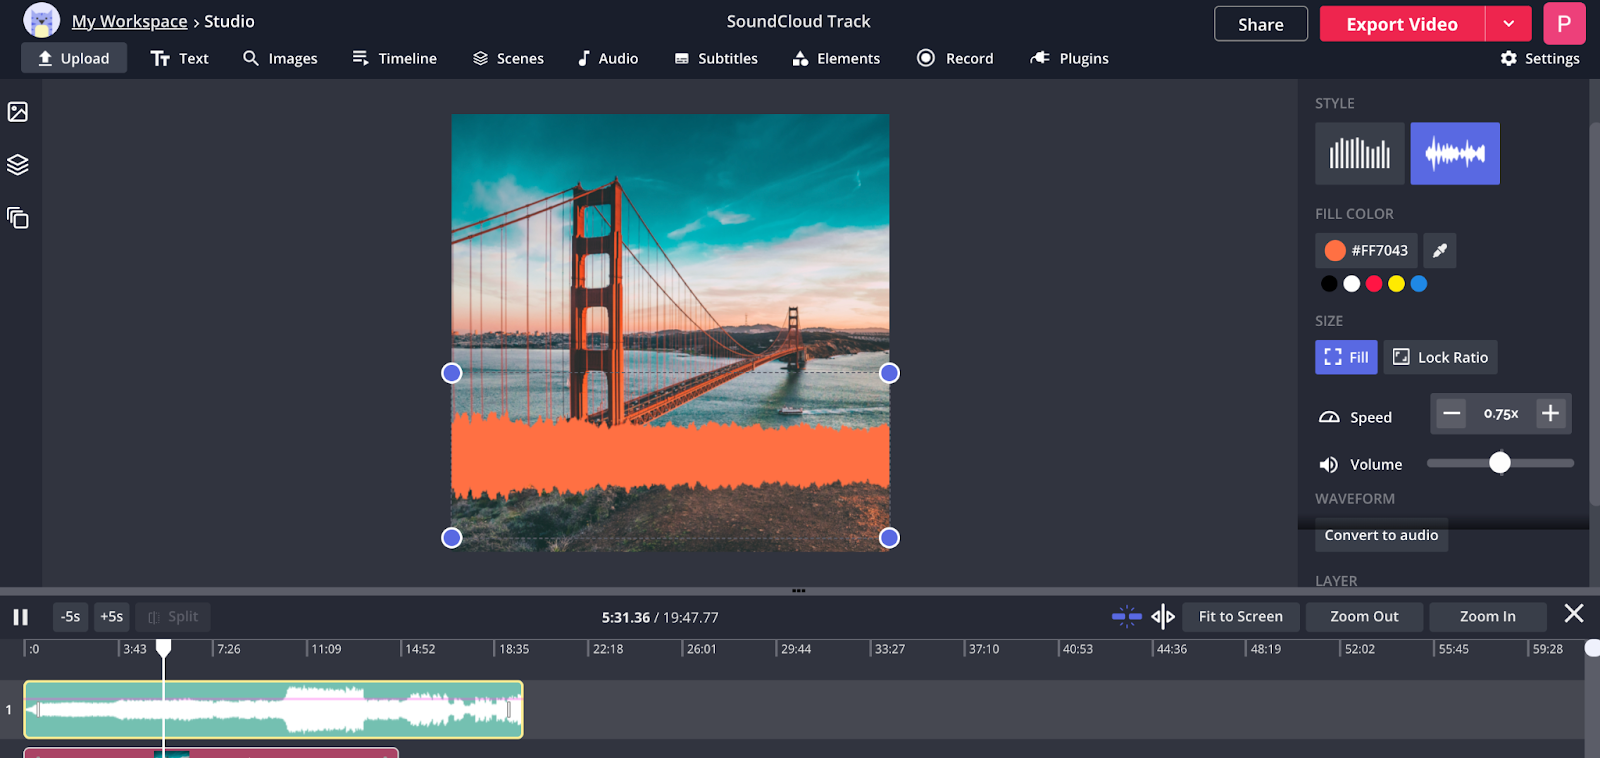Open Settings with the gear icon
Viewport: 1600px width, 758px height.
[x=1540, y=59]
